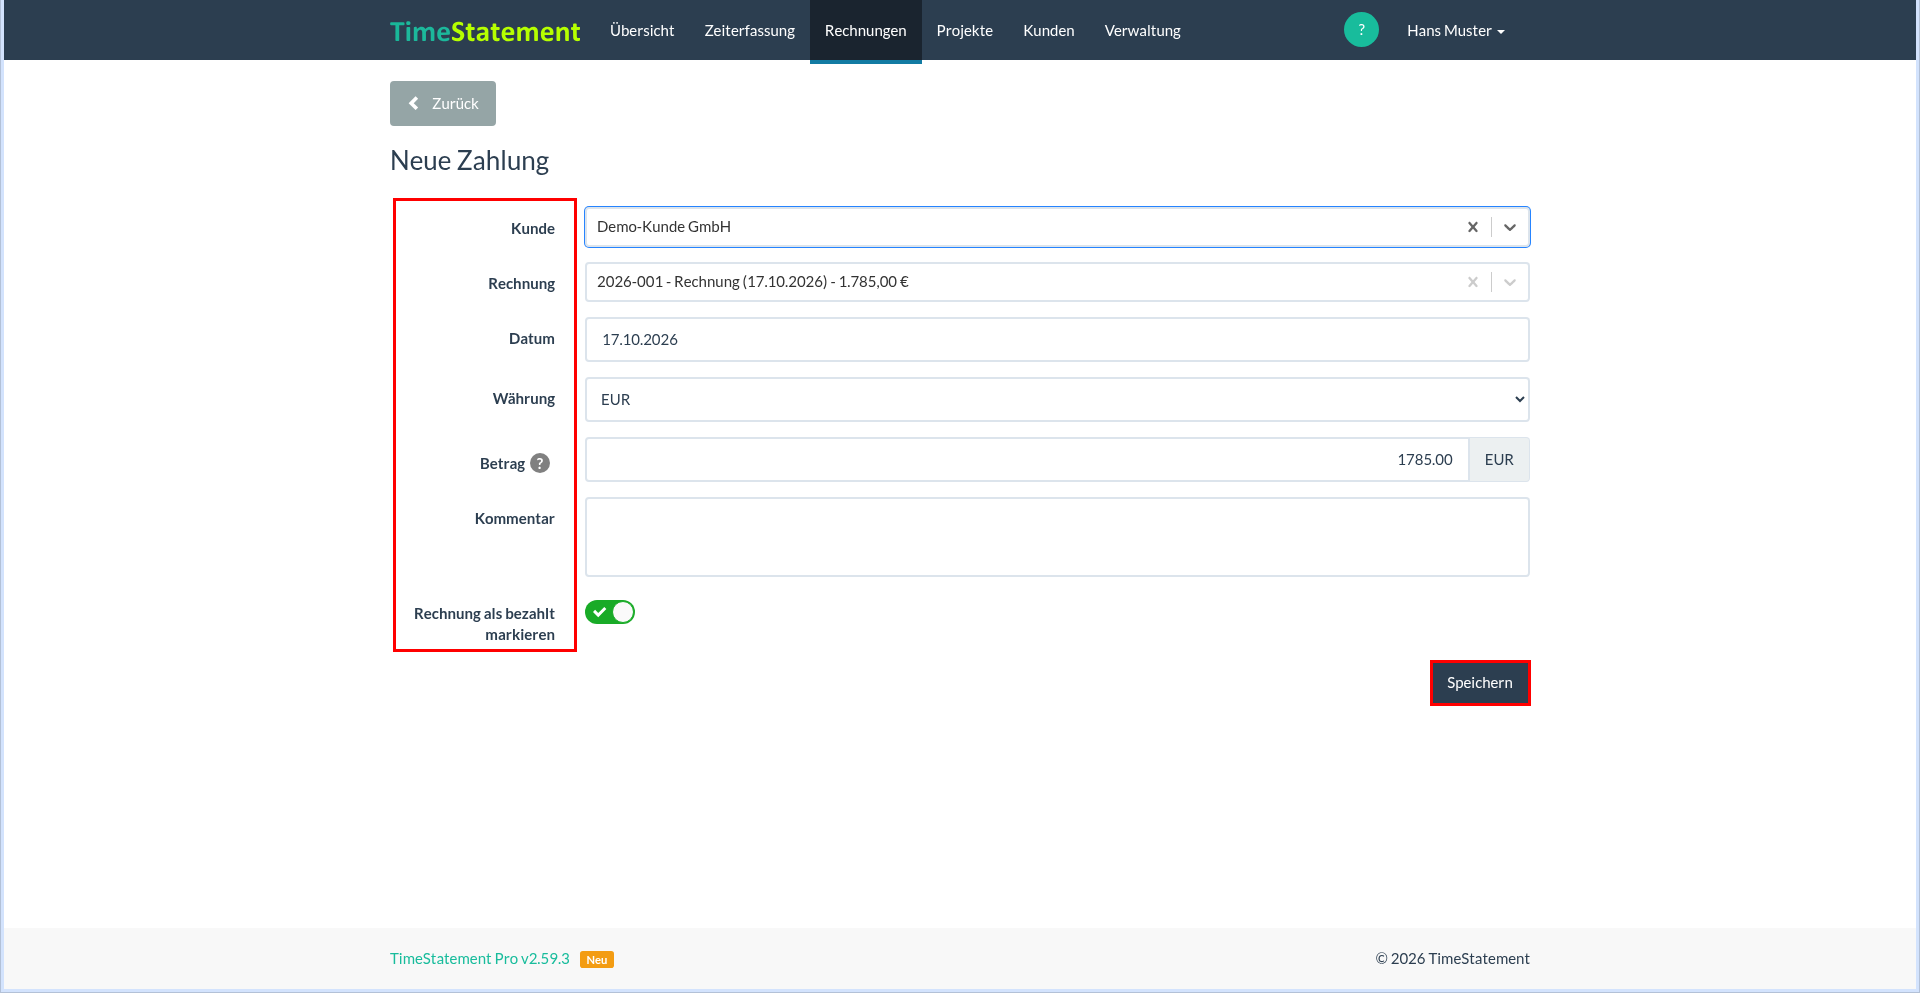The height and width of the screenshot is (993, 1920).
Task: Select the Rechnungen navigation tab
Action: tap(865, 31)
